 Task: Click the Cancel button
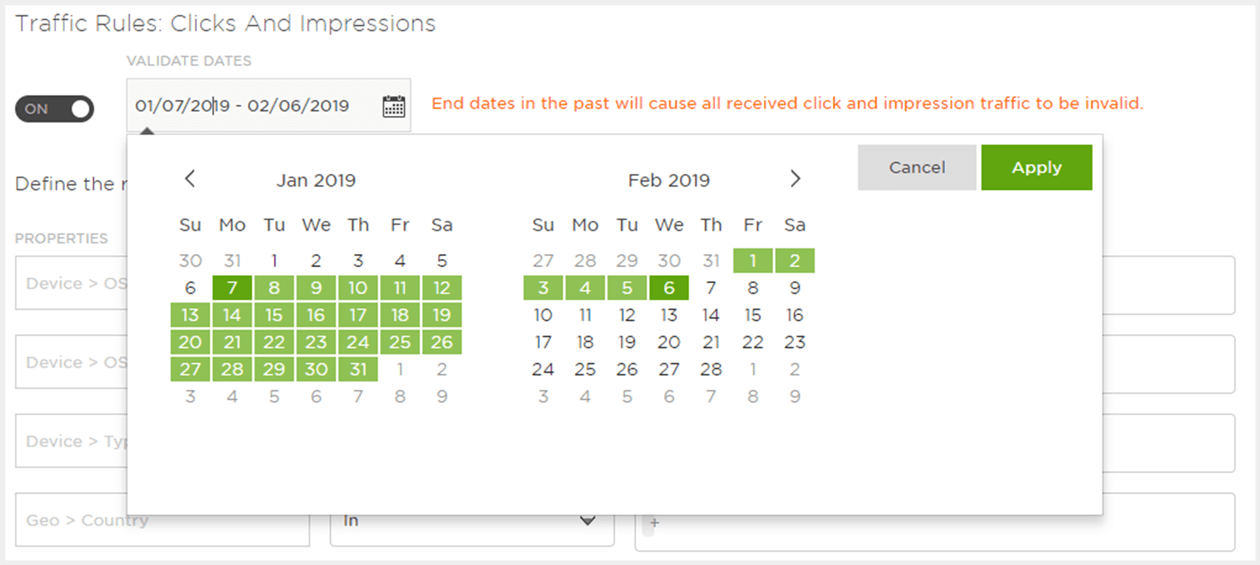pyautogui.click(x=917, y=167)
